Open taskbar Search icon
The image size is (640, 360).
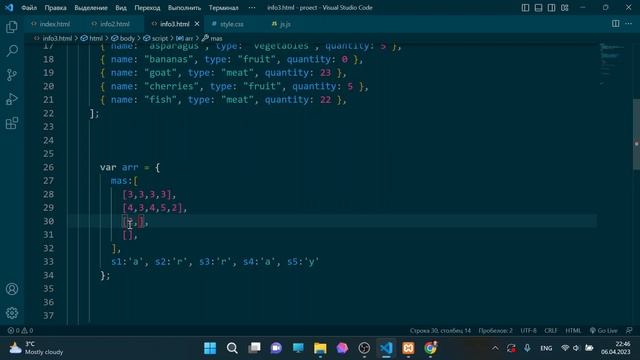pyautogui.click(x=232, y=348)
